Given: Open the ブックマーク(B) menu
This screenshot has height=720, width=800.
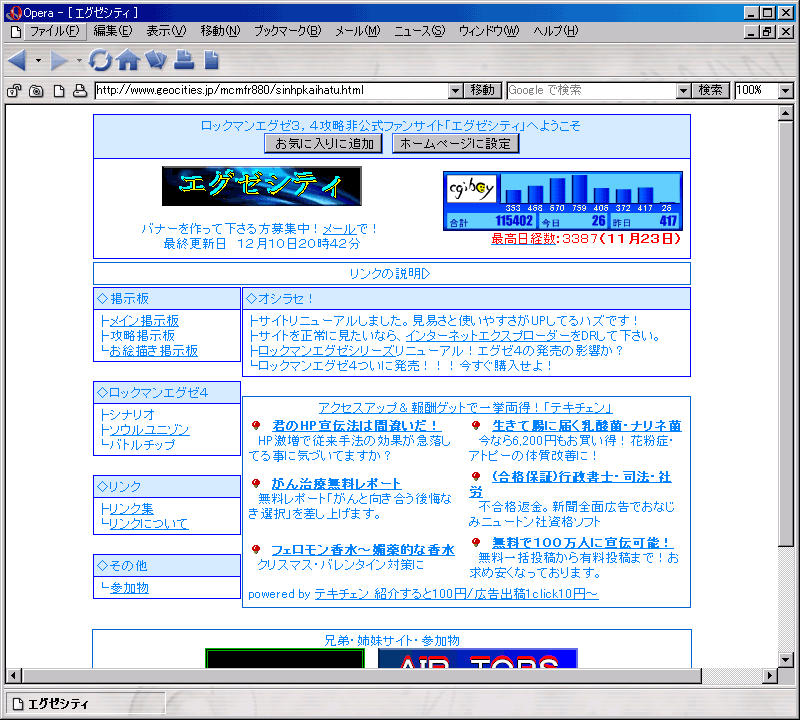Looking at the screenshot, I should tap(288, 32).
